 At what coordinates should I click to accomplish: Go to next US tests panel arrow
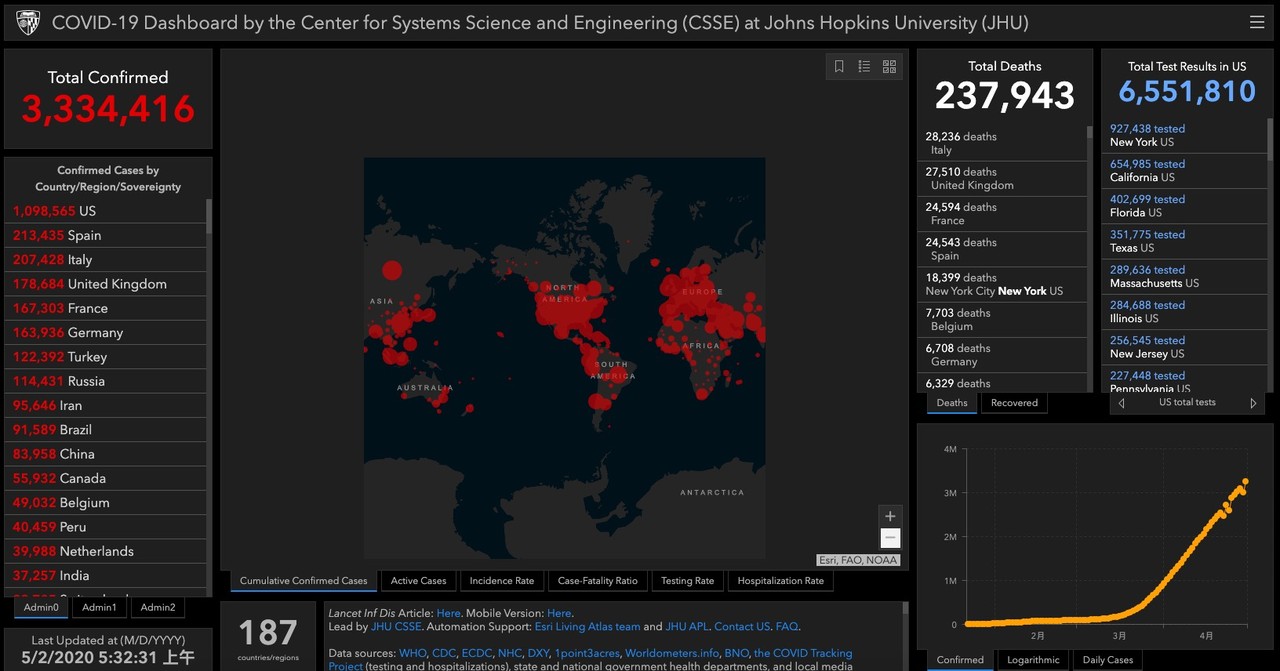[x=1253, y=403]
